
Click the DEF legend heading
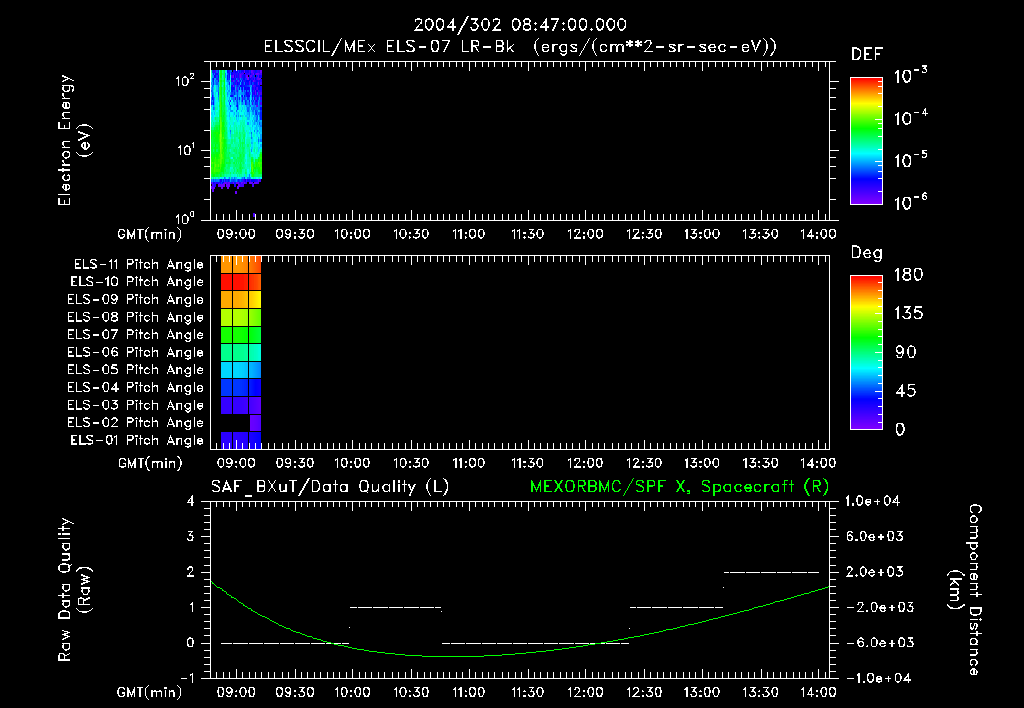[867, 54]
